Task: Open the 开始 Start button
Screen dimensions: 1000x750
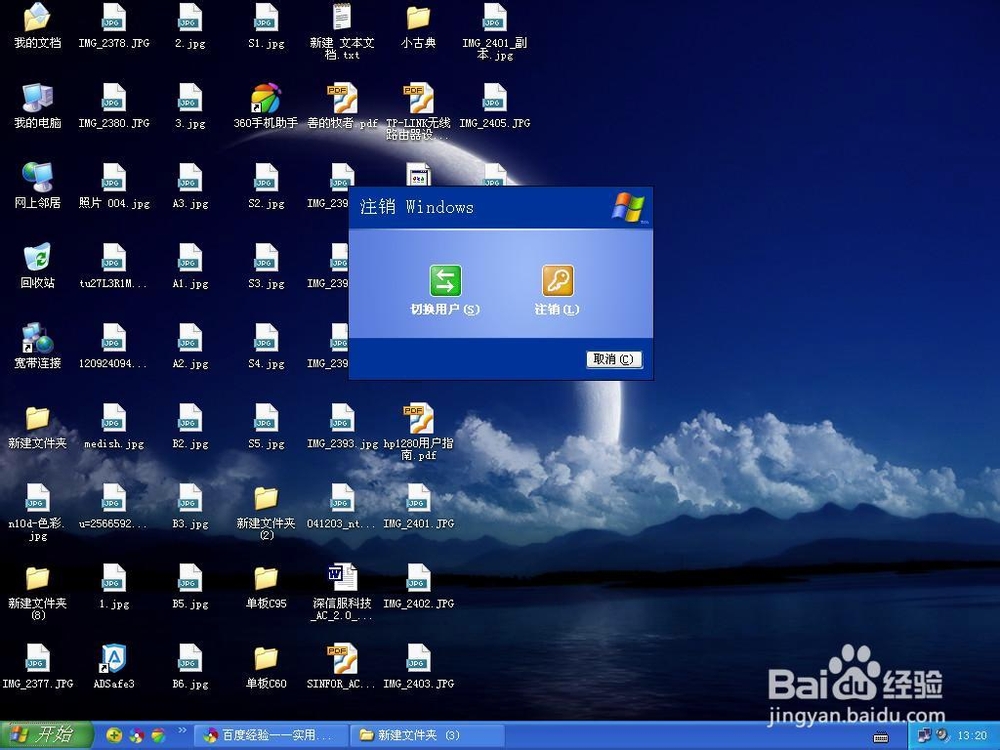Action: click(x=46, y=735)
